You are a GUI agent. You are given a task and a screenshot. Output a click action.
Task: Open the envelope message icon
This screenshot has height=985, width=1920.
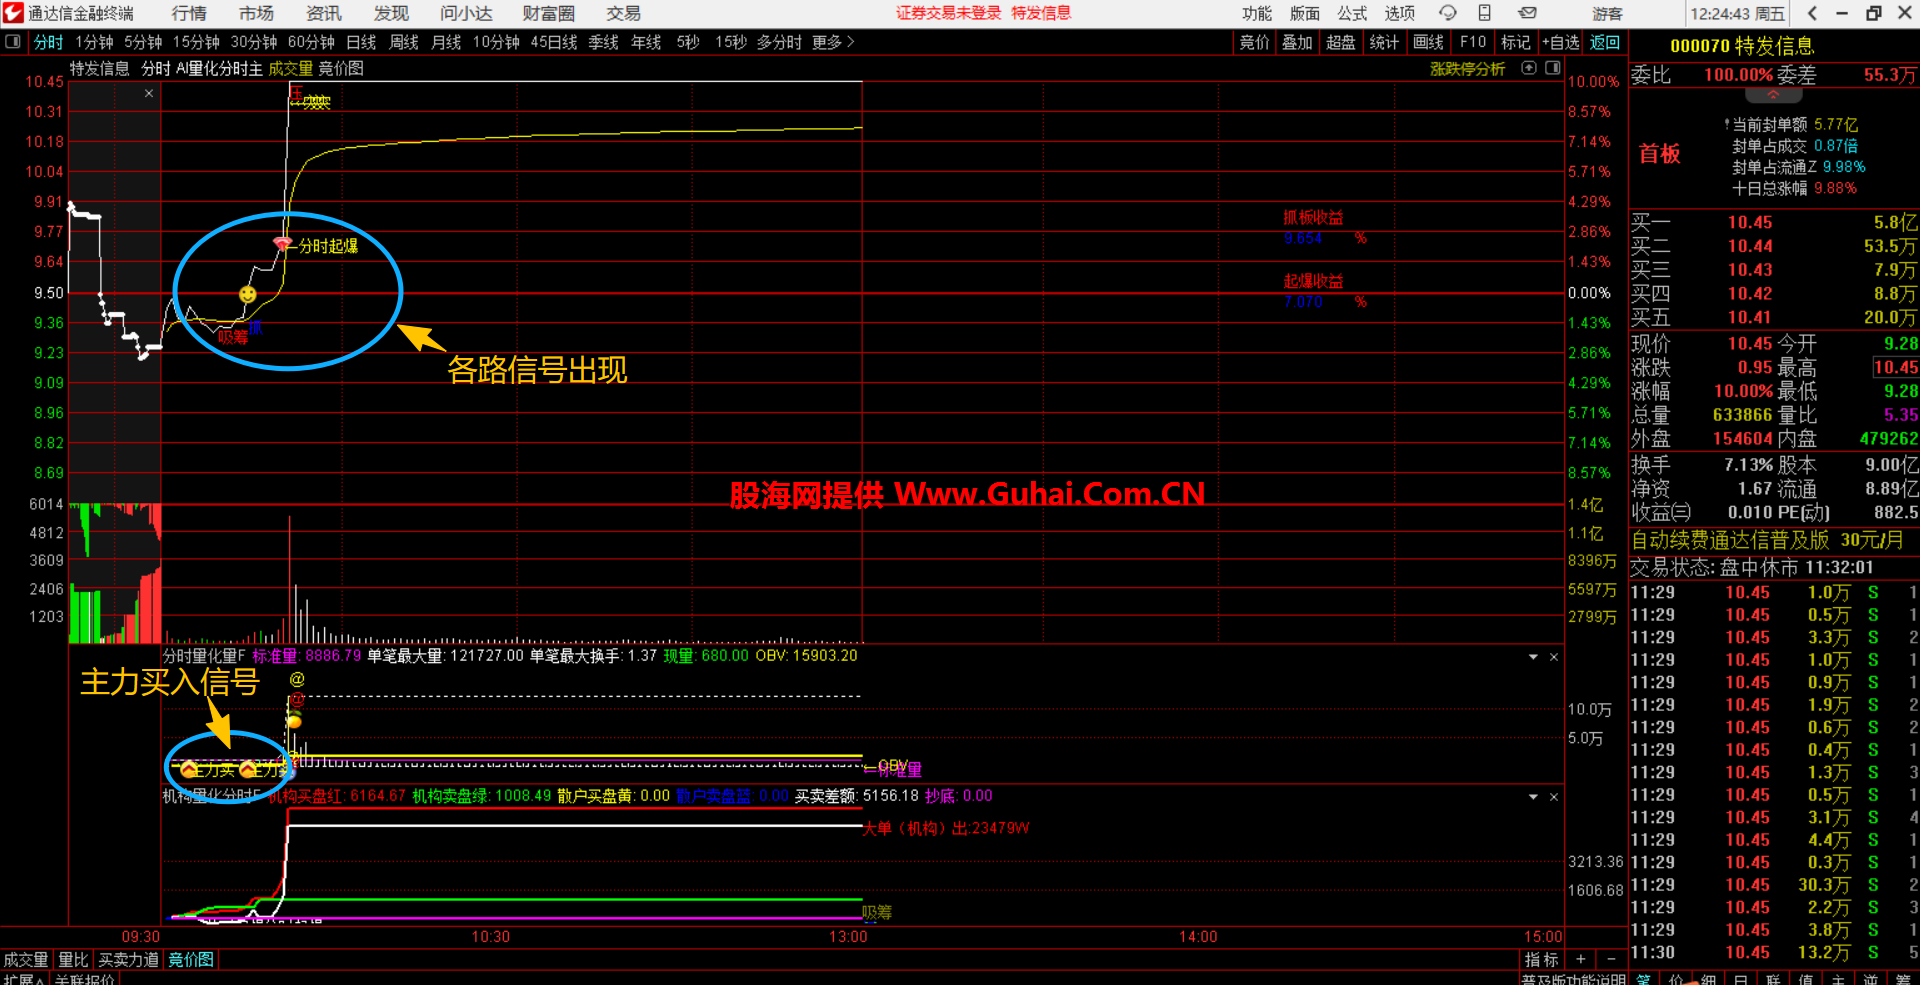point(1527,13)
